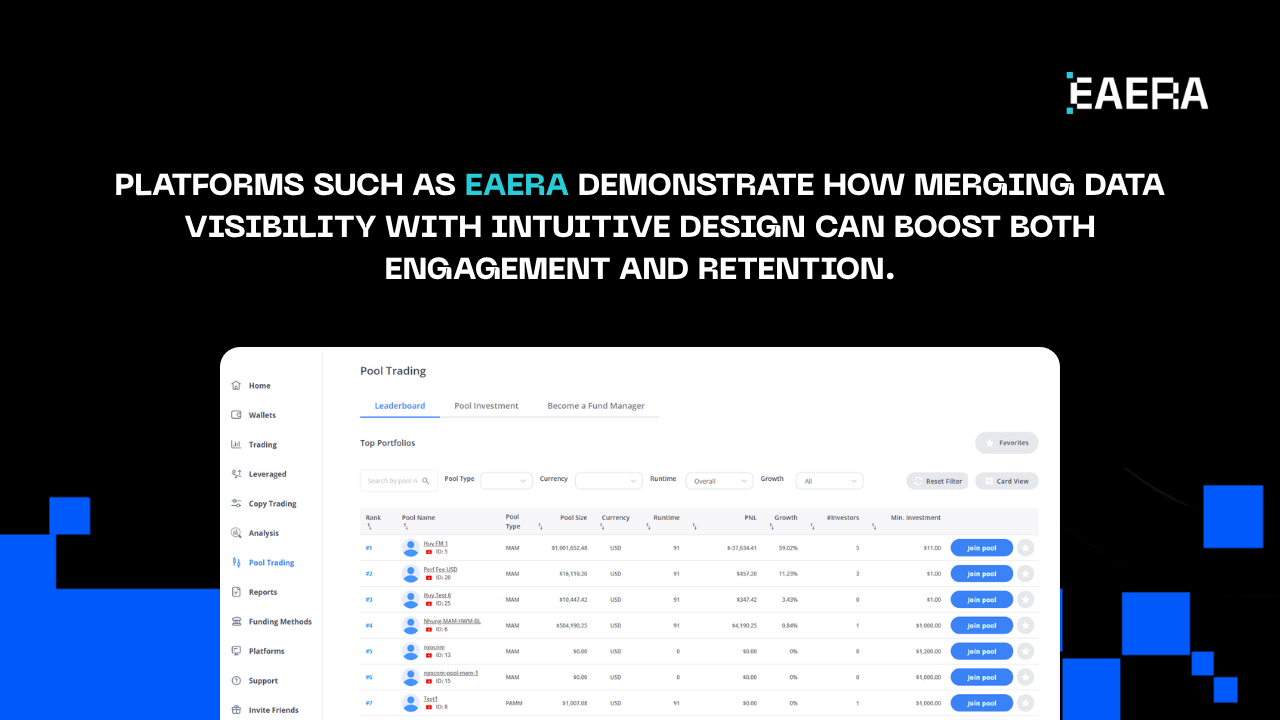Click the Trading chart icon in sidebar
The image size is (1280, 720).
pos(238,444)
